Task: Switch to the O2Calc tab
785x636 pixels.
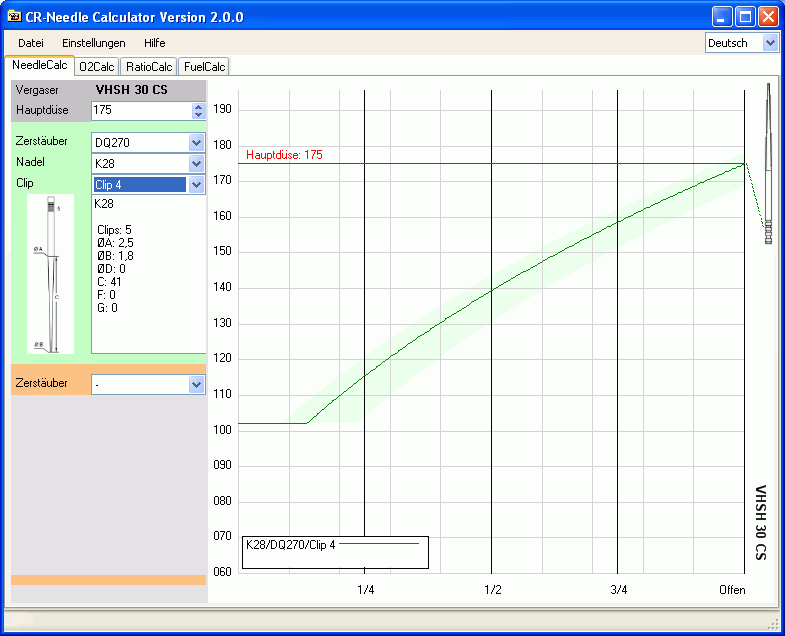Action: pos(97,67)
